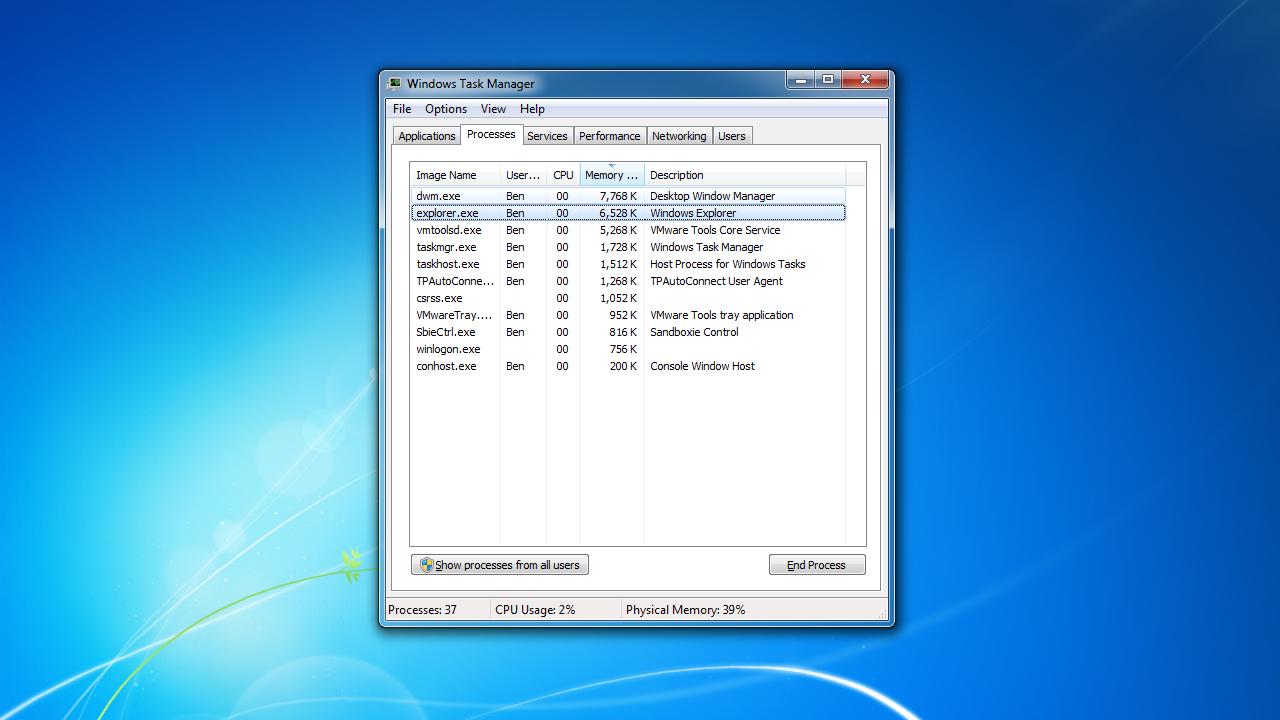Switch to the Users tab
Screen dimensions: 1280x720
(x=731, y=136)
